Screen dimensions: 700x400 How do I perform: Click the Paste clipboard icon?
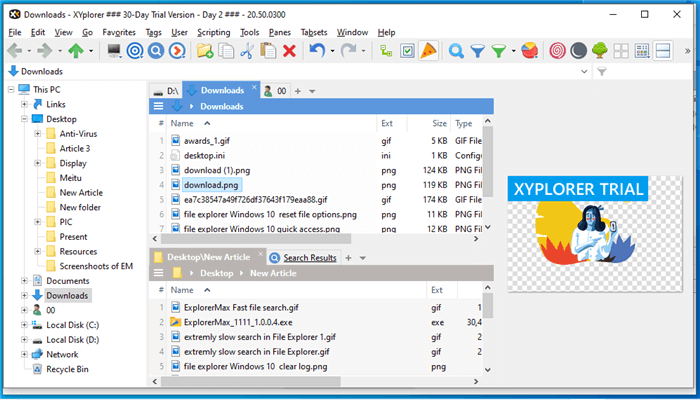(x=268, y=51)
